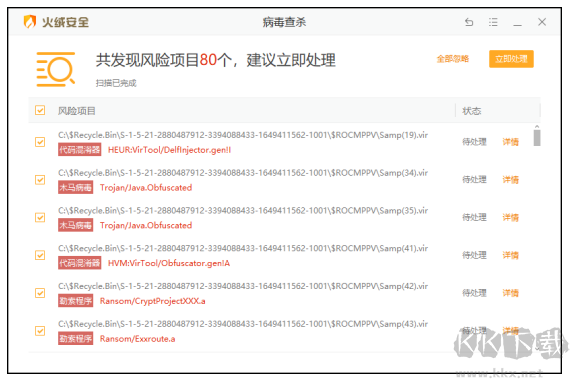Click the scrollbar thumb of risk list
The height and width of the screenshot is (380, 570).
pos(537,138)
